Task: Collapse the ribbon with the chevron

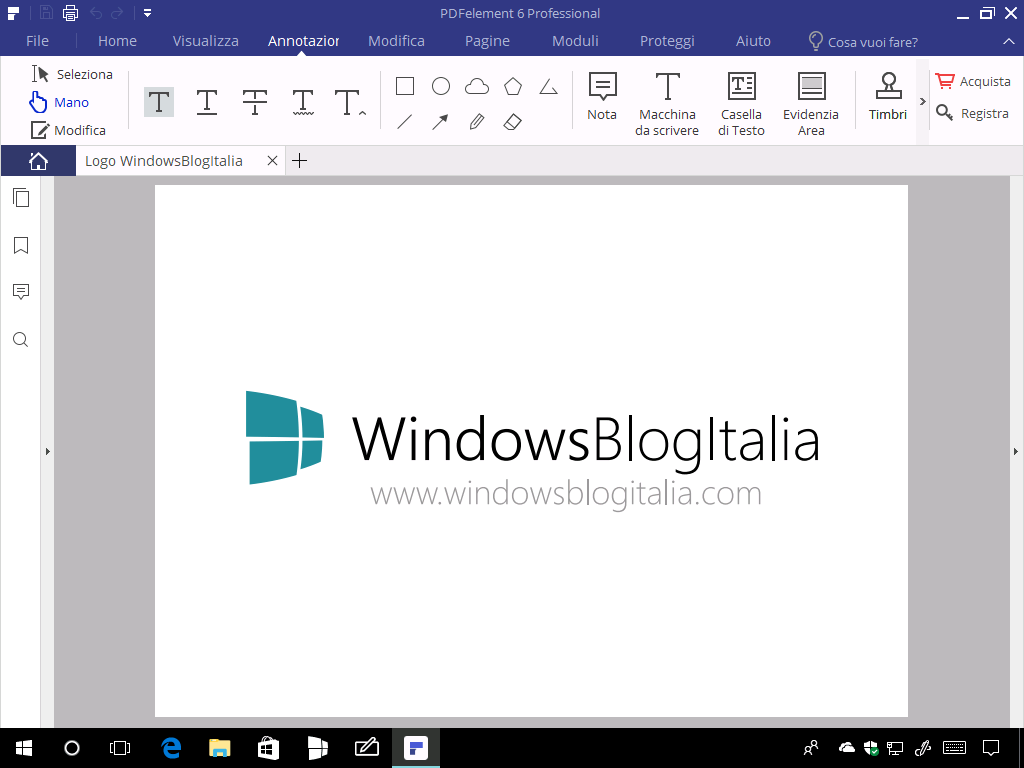Action: point(1008,42)
